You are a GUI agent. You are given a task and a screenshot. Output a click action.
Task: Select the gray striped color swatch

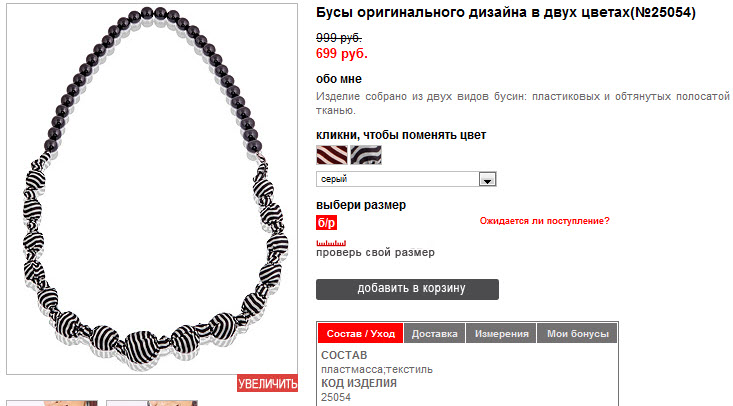pyautogui.click(x=366, y=155)
